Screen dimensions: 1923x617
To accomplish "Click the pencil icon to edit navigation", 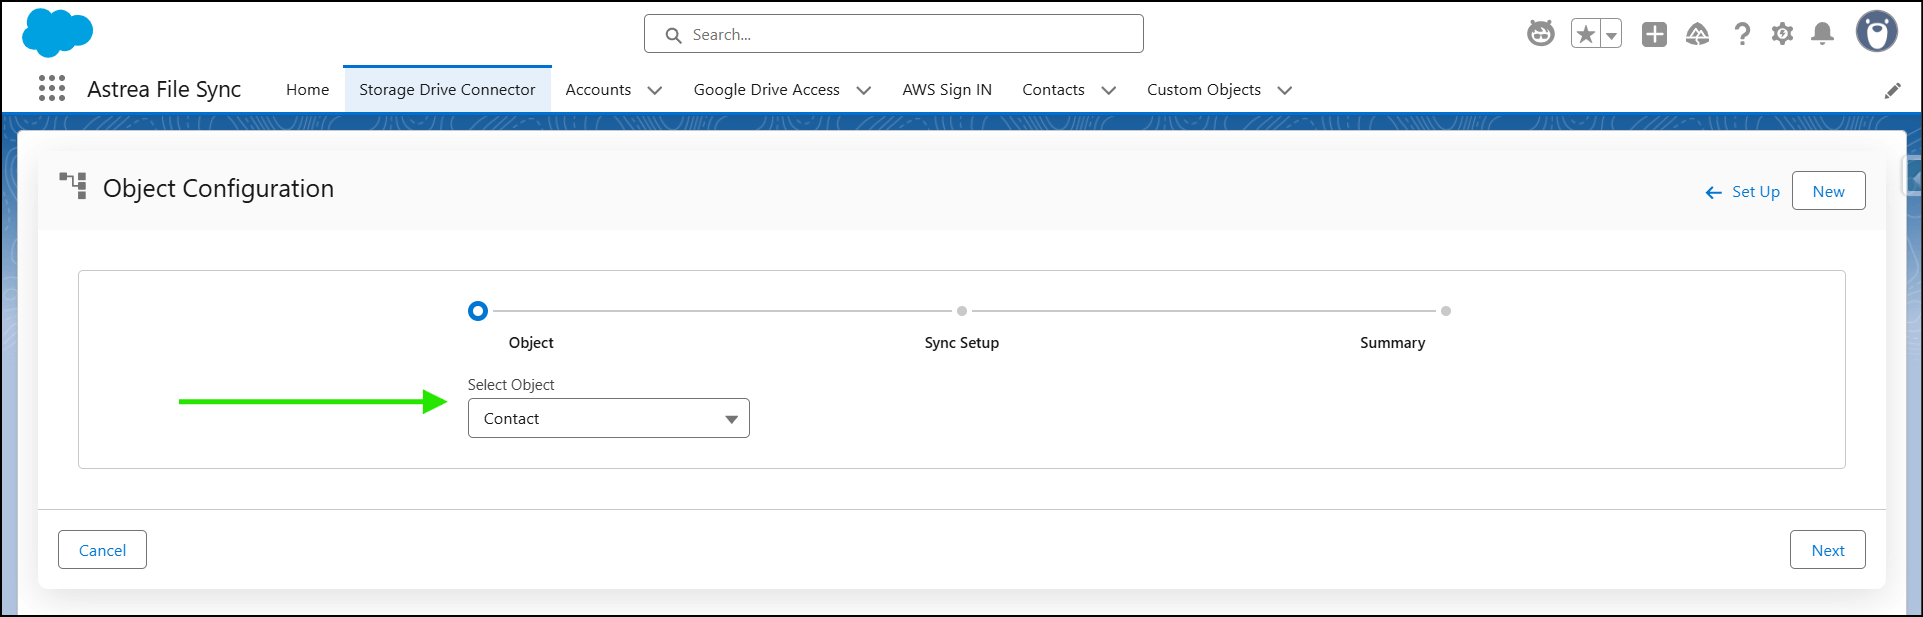I will 1893,90.
